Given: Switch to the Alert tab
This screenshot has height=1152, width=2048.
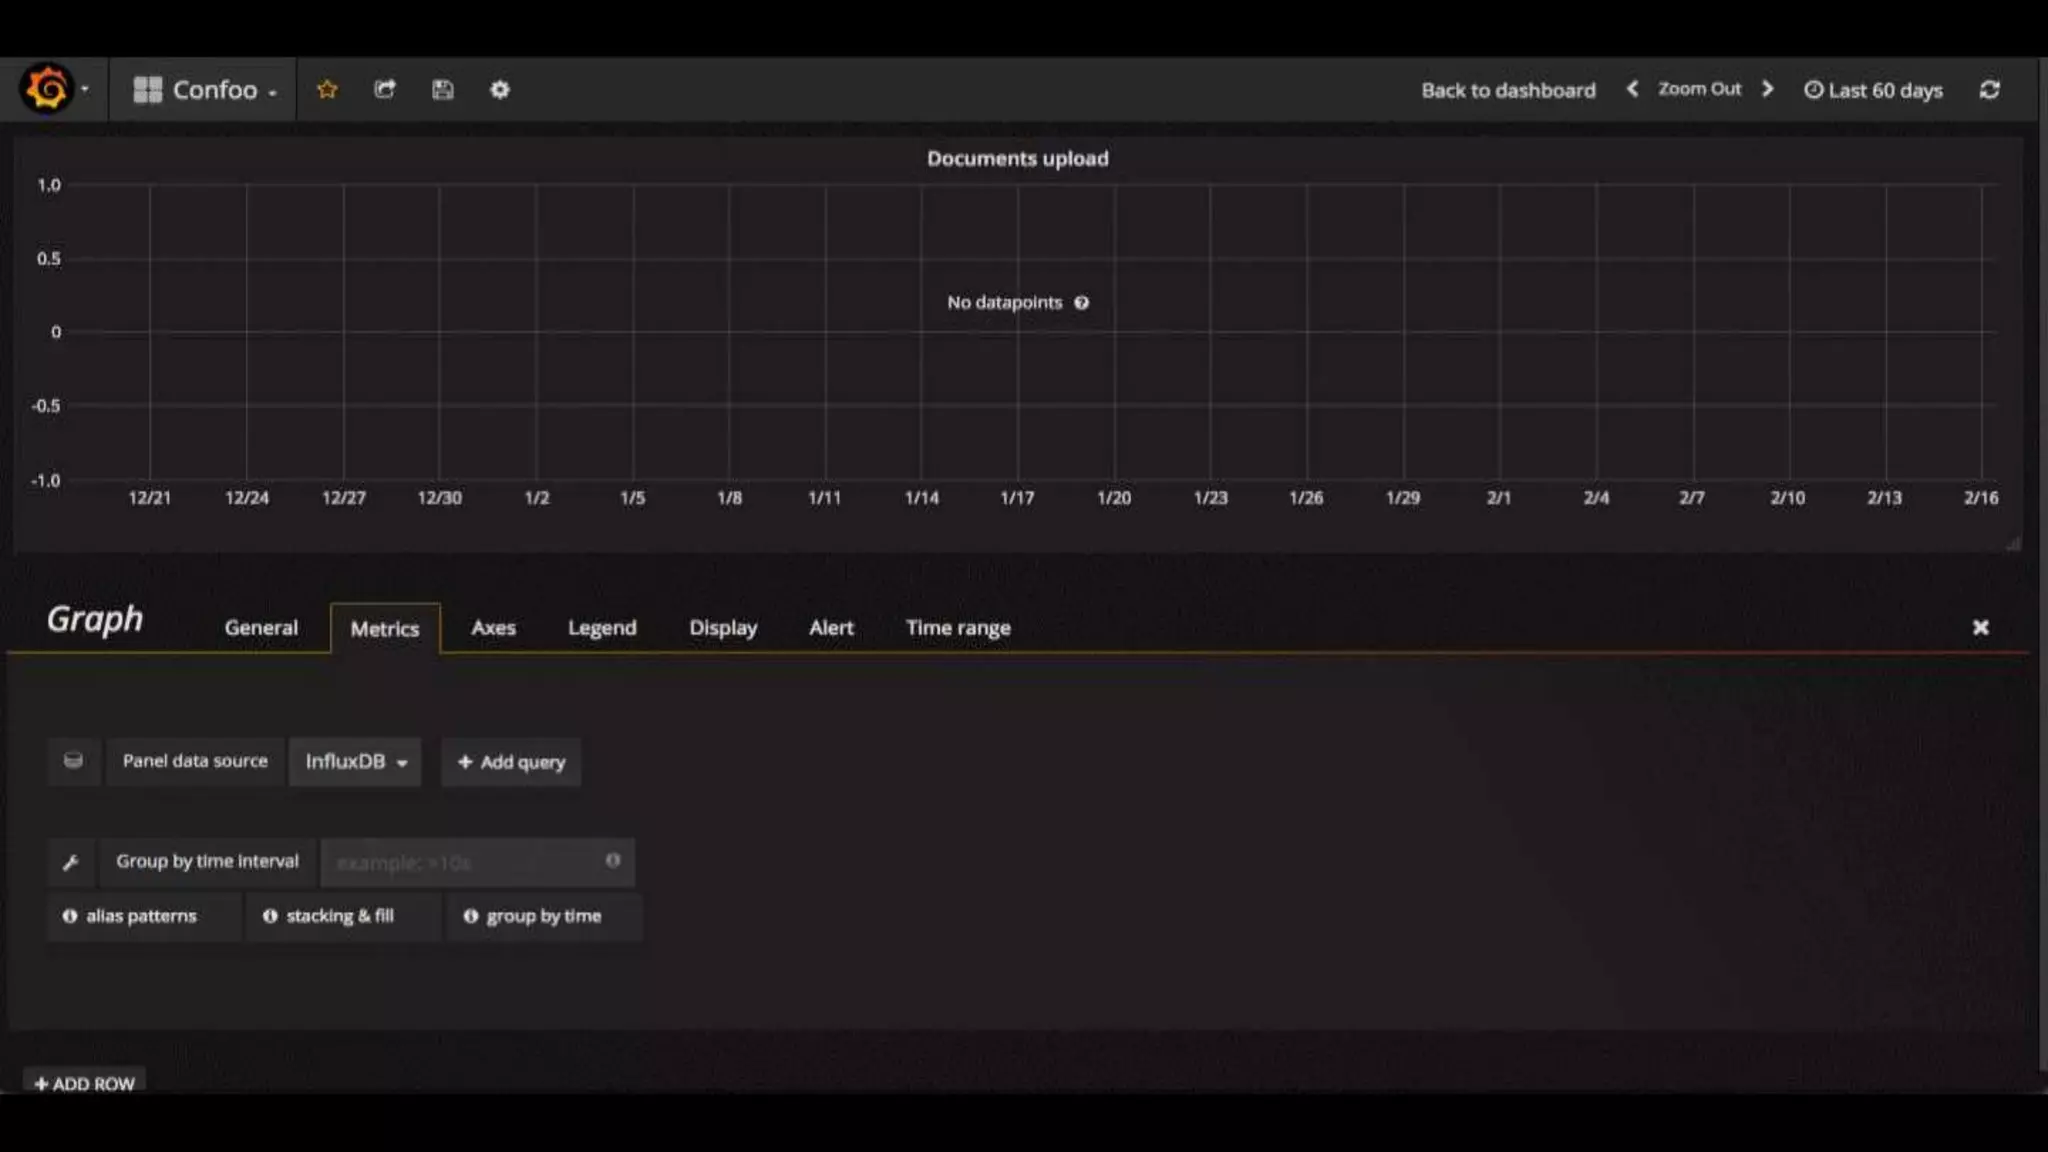Looking at the screenshot, I should tap(831, 628).
